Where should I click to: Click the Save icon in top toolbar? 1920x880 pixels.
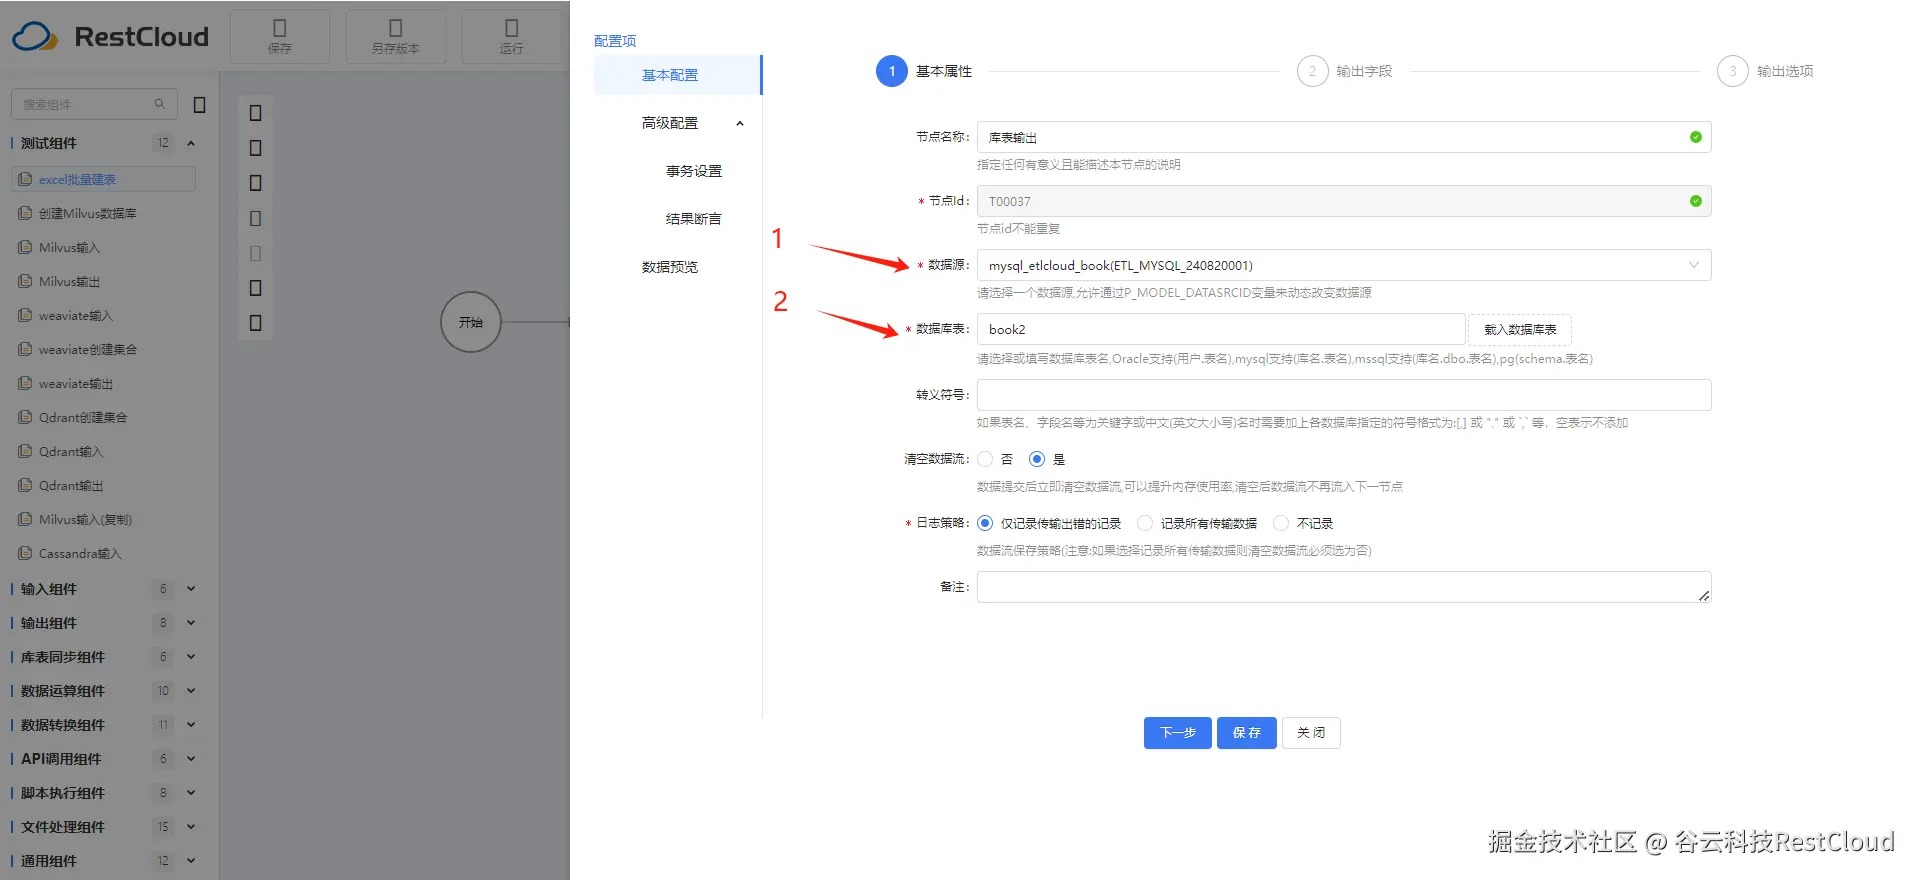point(280,28)
